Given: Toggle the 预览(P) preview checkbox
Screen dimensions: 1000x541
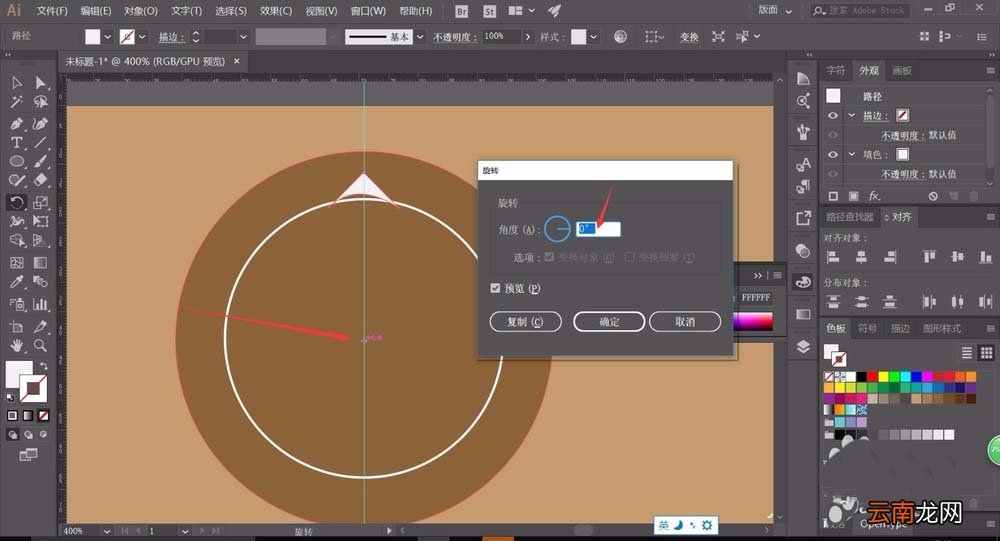Looking at the screenshot, I should pyautogui.click(x=496, y=288).
